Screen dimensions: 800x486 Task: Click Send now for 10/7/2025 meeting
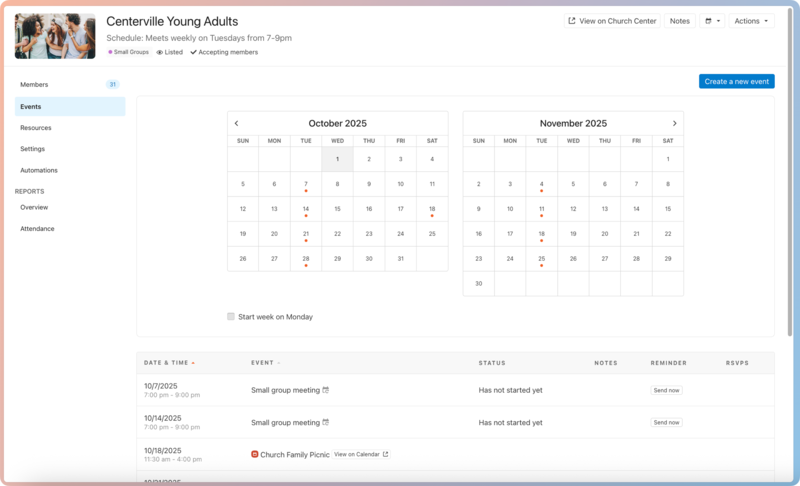[666, 390]
